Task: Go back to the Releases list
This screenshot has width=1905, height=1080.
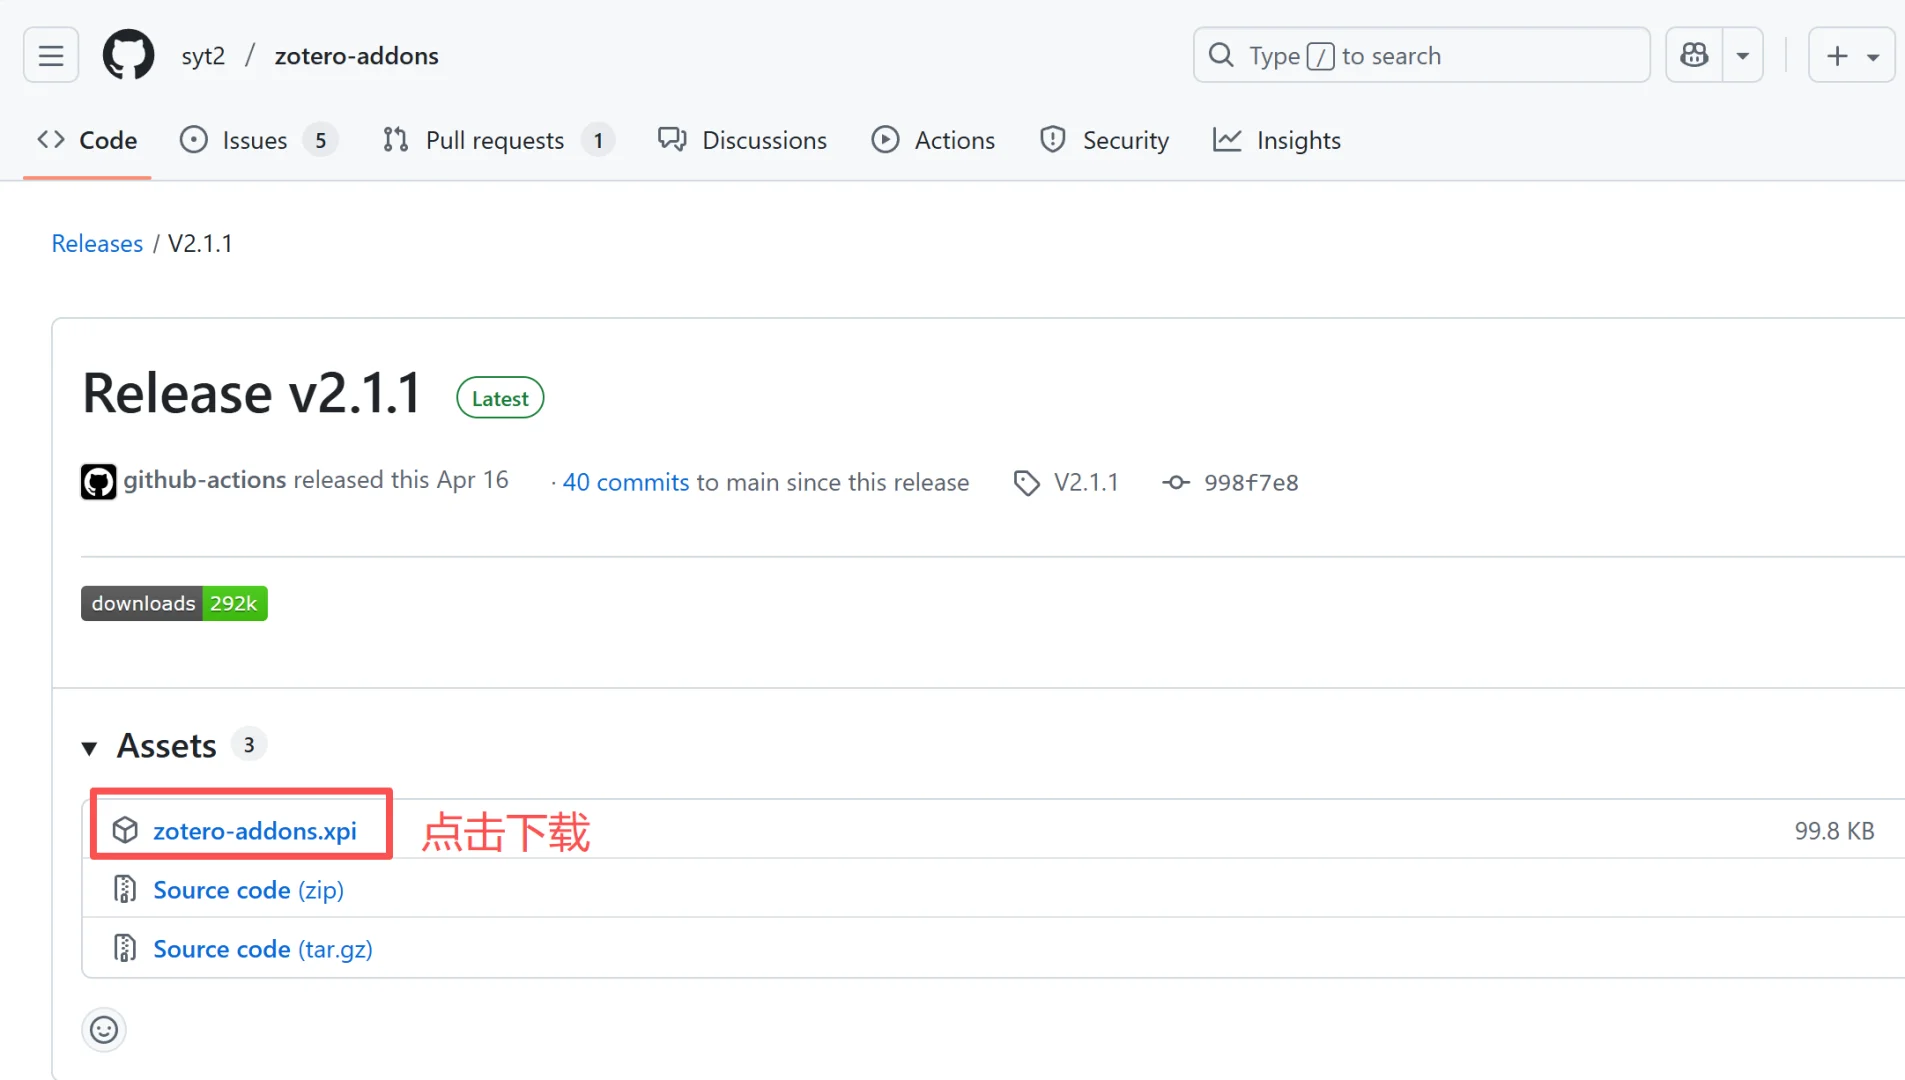Action: 96,243
